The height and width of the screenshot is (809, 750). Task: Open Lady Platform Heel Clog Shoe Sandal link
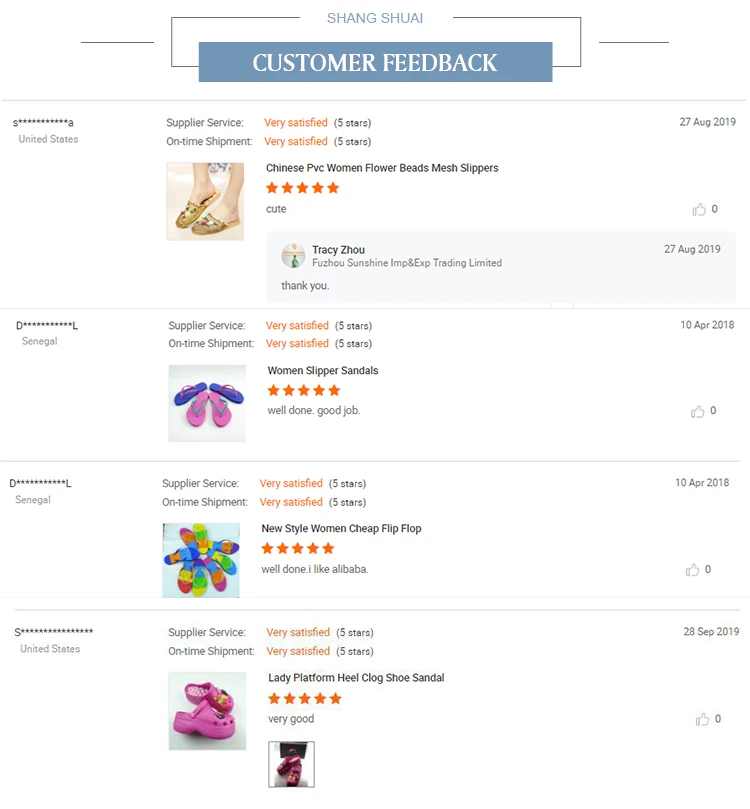click(x=356, y=678)
